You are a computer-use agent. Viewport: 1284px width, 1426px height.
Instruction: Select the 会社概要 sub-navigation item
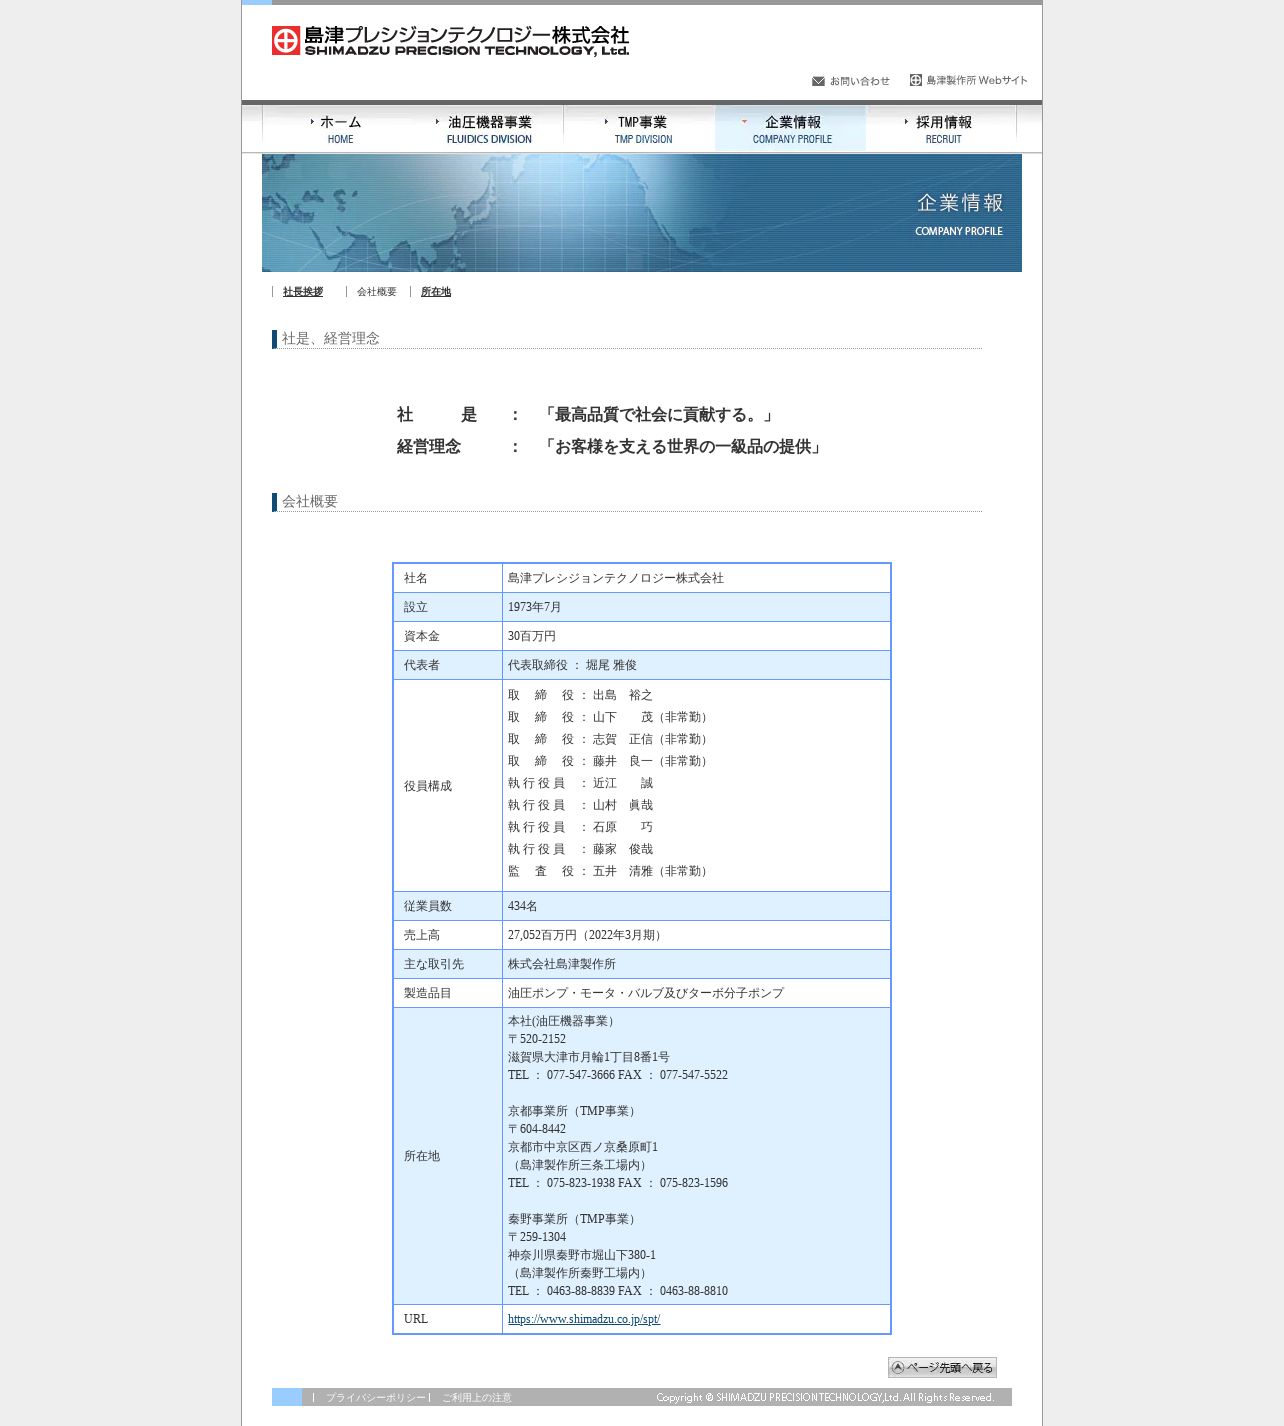pos(377,292)
